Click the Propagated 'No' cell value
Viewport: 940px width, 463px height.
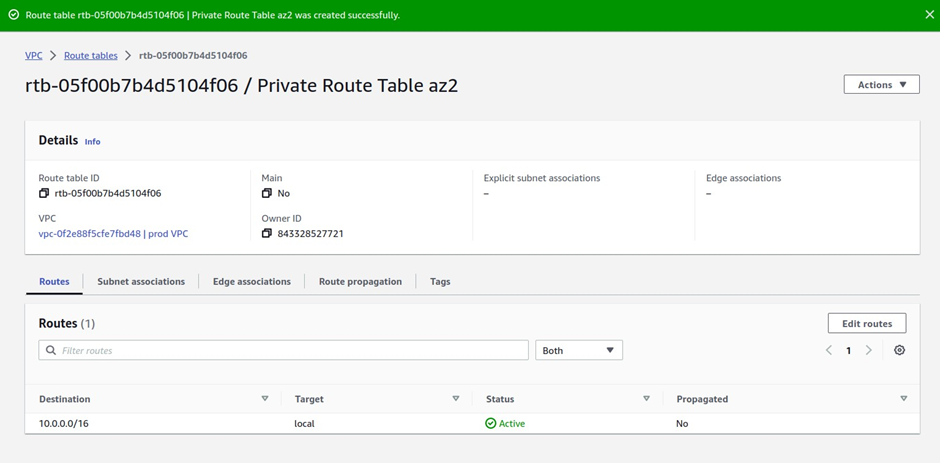[682, 423]
